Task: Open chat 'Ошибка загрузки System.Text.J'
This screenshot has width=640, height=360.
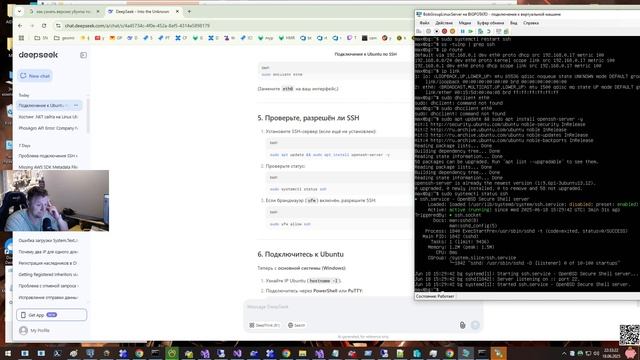Action: tap(48, 240)
